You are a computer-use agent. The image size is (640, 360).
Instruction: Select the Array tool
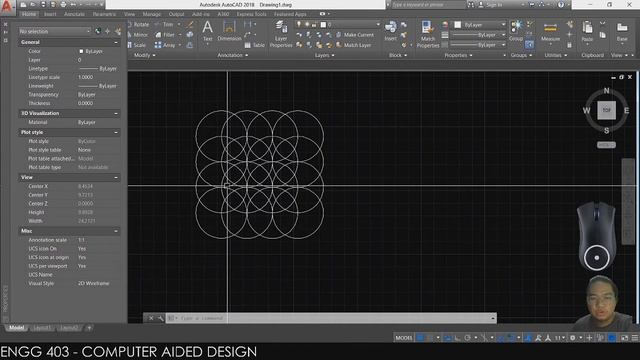[x=165, y=45]
